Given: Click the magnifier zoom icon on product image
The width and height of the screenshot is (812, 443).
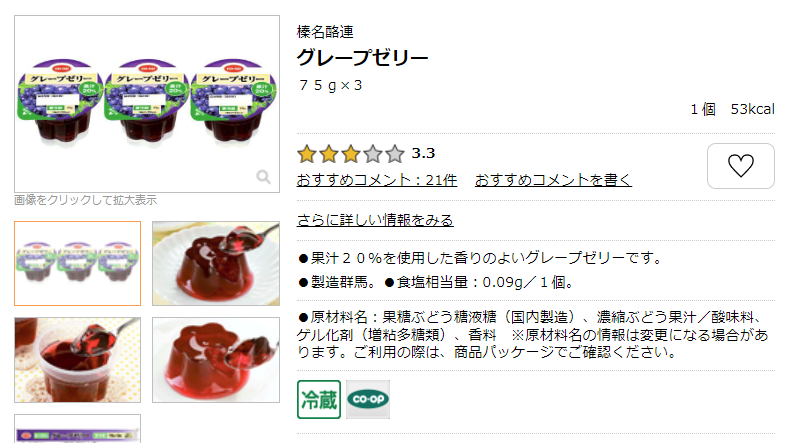Looking at the screenshot, I should coord(263,177).
